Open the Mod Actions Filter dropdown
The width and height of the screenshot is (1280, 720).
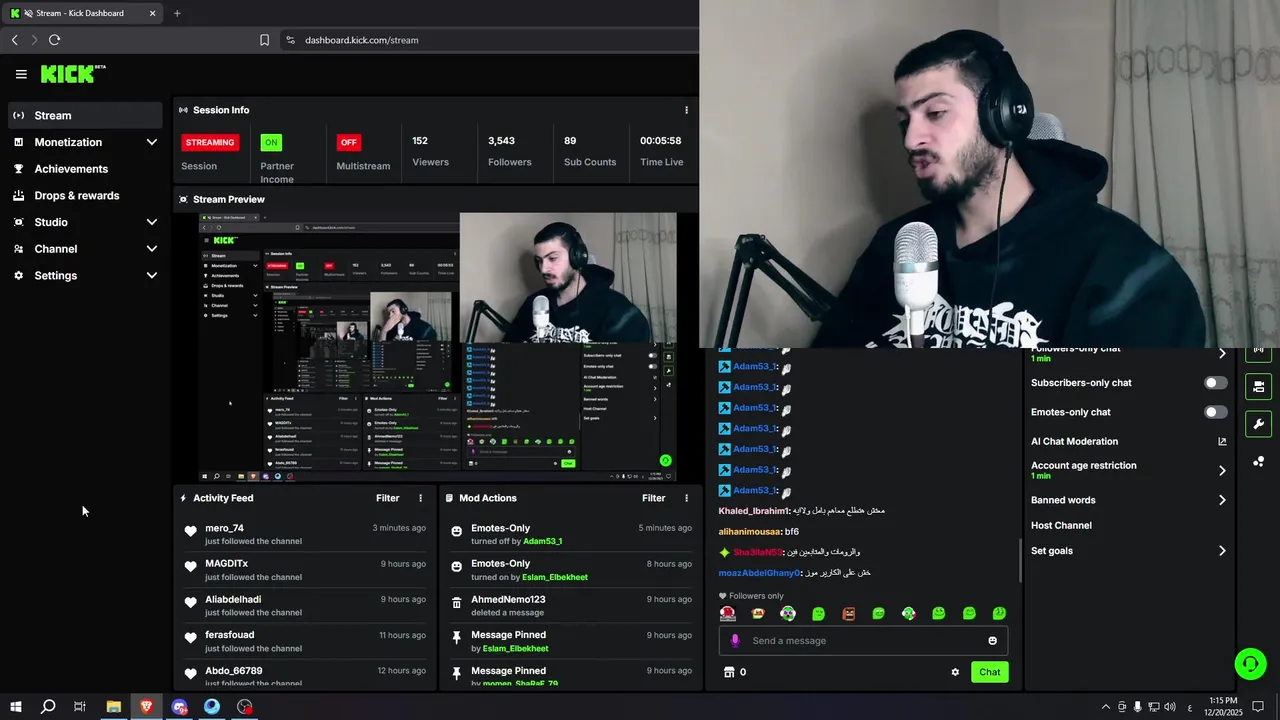(653, 498)
